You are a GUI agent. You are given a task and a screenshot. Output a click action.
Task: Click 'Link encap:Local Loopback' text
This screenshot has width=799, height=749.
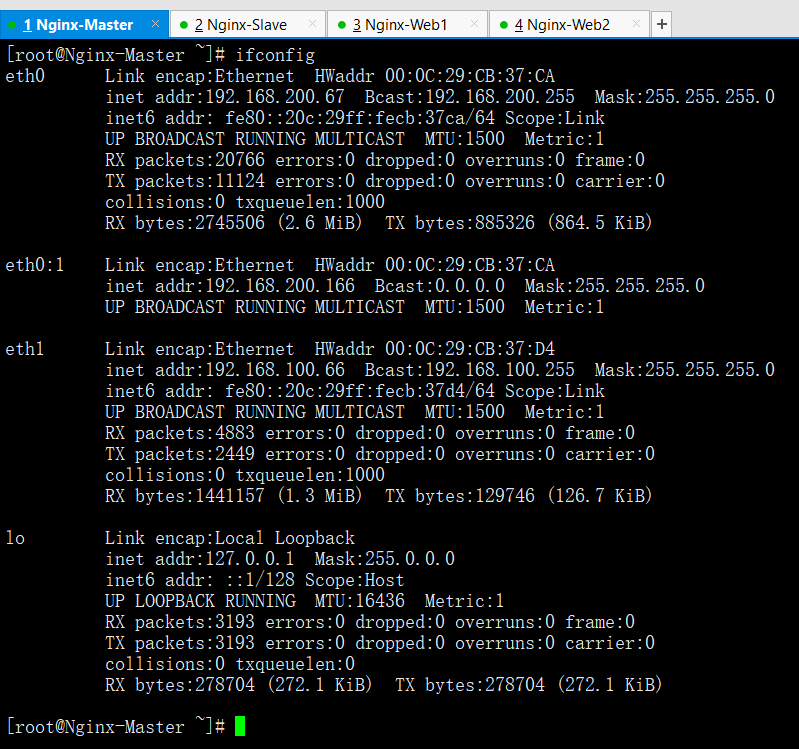click(230, 538)
